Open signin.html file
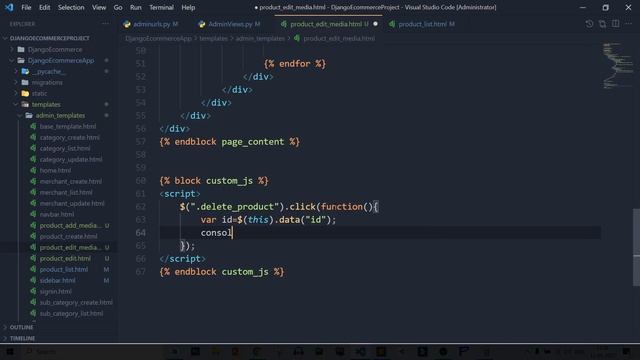Screen dimensions: 640x360 [x=56, y=291]
